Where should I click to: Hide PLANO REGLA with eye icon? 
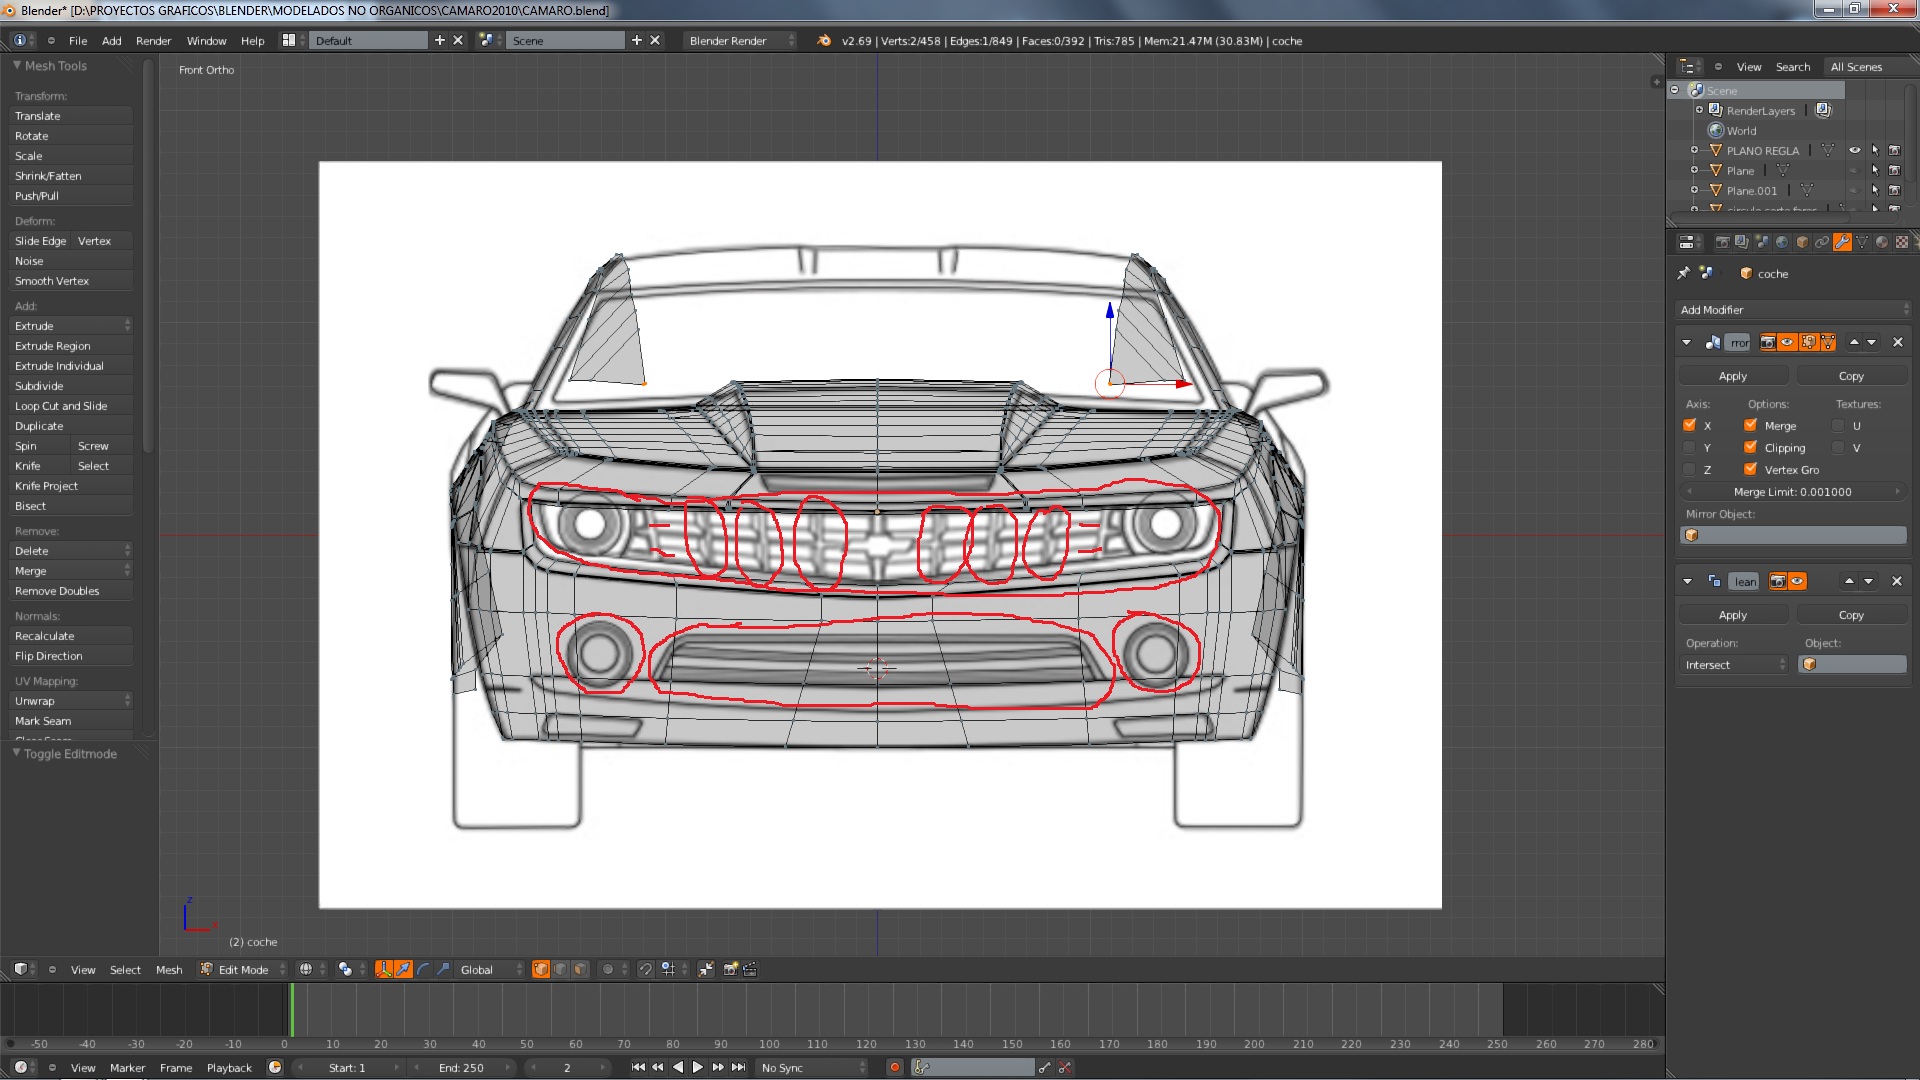(x=1854, y=150)
